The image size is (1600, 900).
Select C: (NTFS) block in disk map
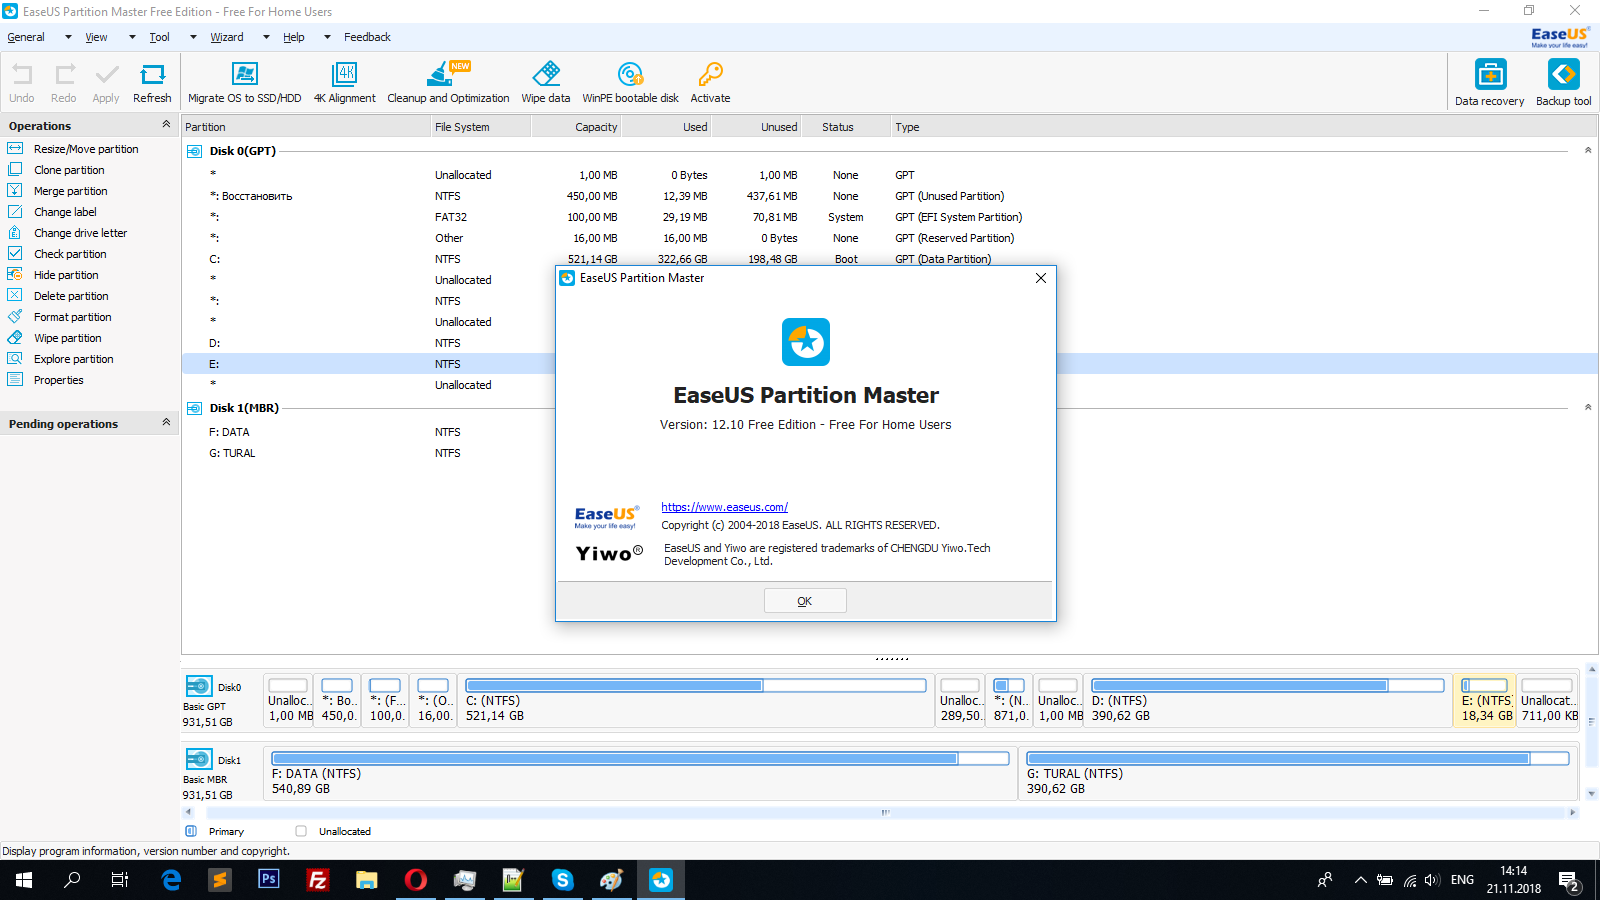[696, 700]
